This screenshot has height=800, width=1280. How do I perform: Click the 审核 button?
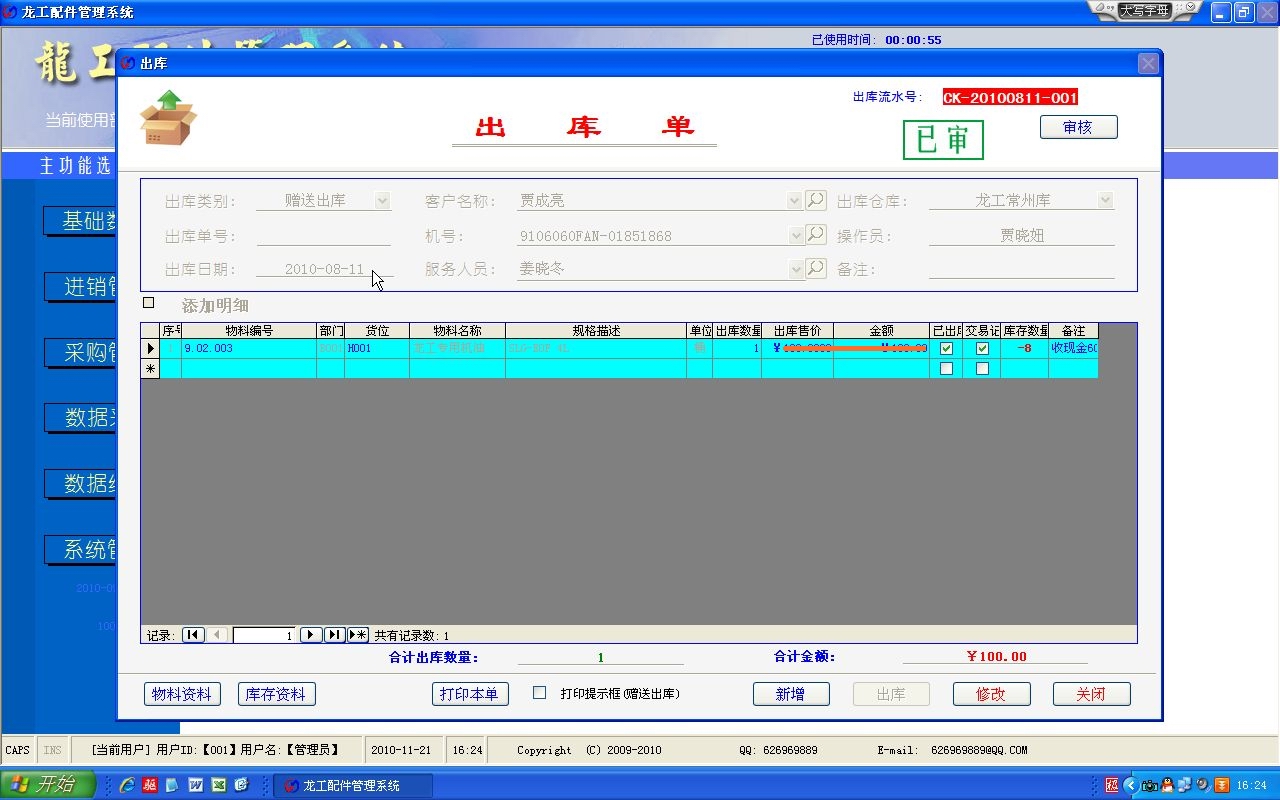1078,127
